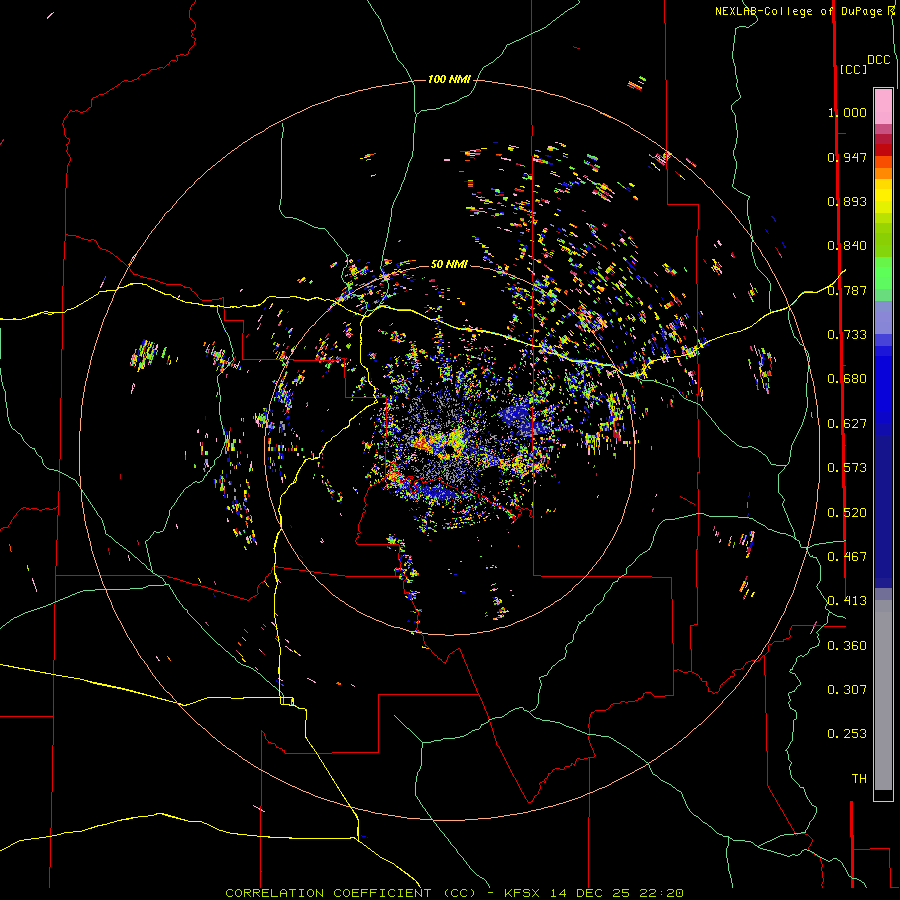Pick the pink top segment of the color bar

pos(883,107)
